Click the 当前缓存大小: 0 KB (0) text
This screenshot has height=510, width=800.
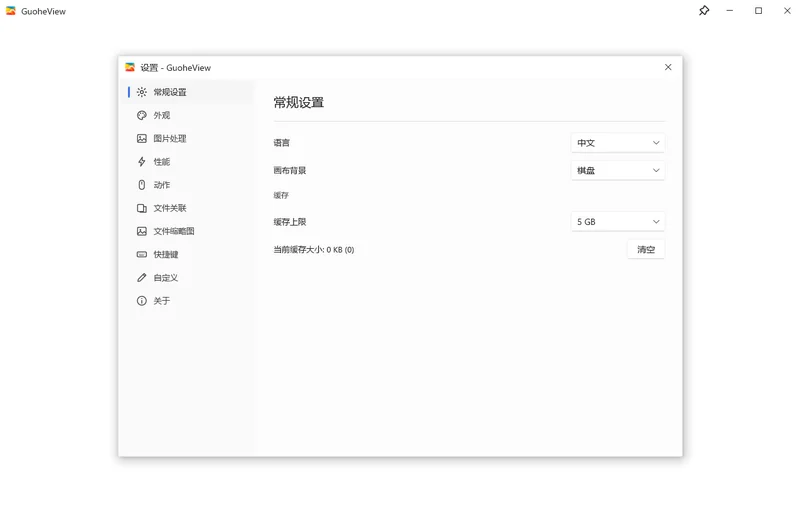pyautogui.click(x=314, y=250)
